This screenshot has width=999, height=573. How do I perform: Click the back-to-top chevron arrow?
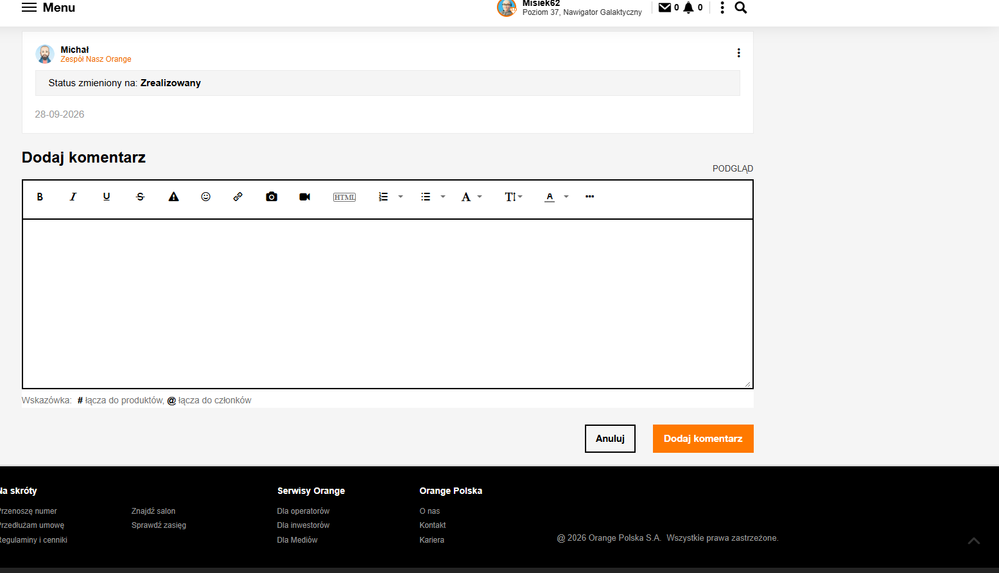point(974,540)
